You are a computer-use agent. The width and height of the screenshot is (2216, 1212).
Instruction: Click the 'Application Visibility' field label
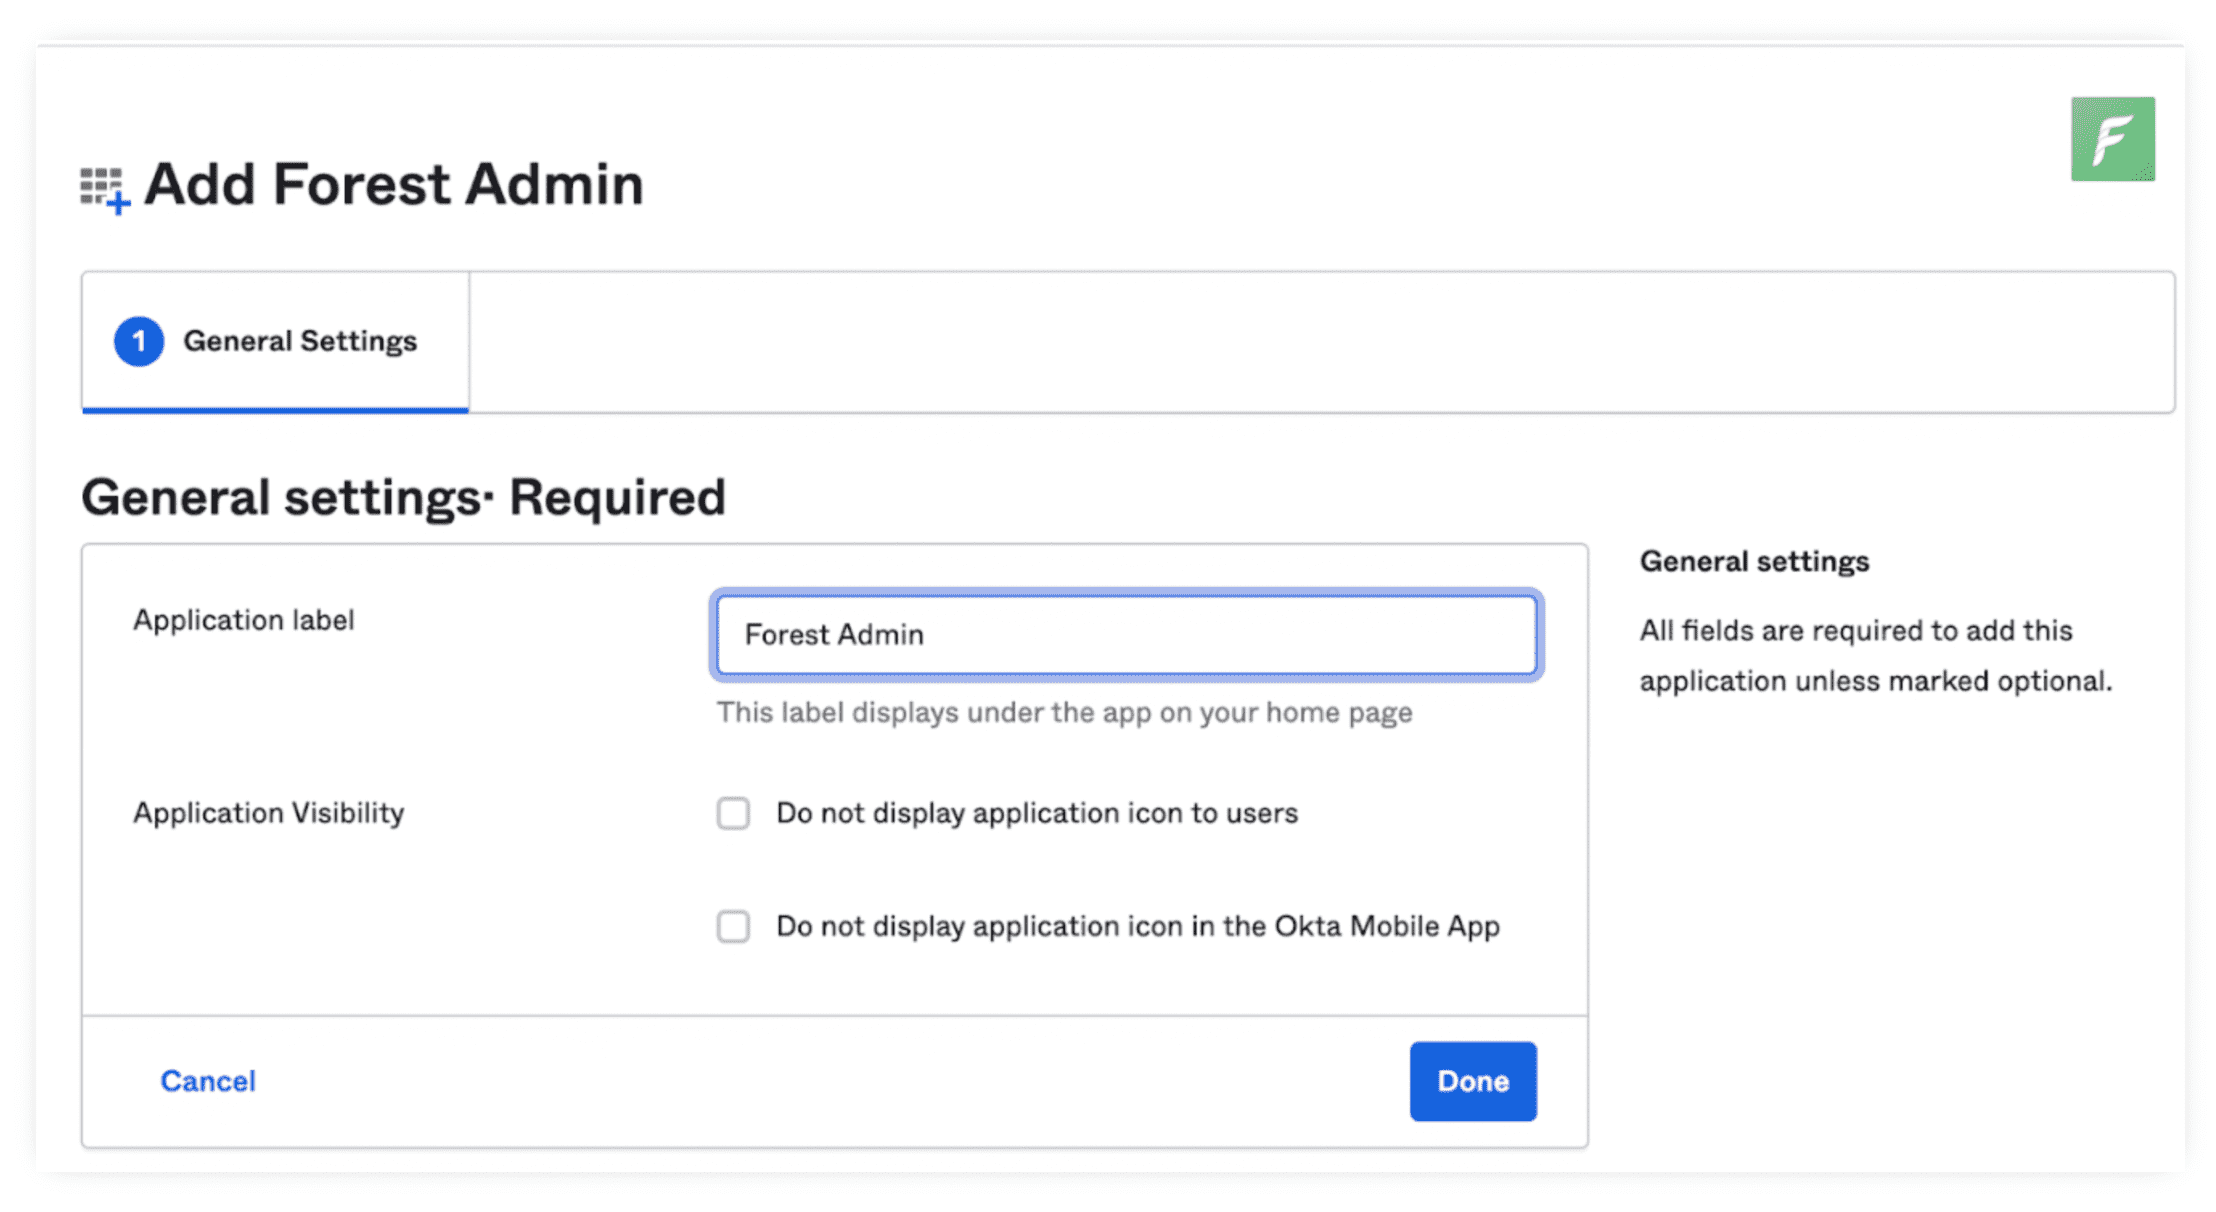[x=269, y=813]
